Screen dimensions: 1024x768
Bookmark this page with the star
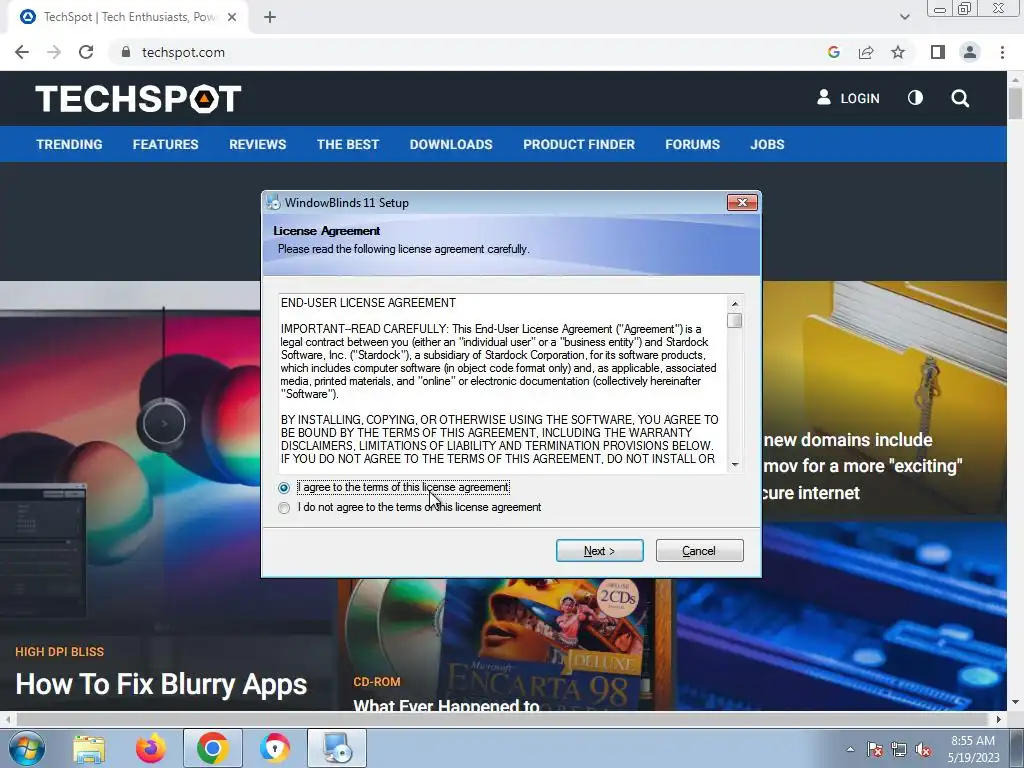(898, 52)
